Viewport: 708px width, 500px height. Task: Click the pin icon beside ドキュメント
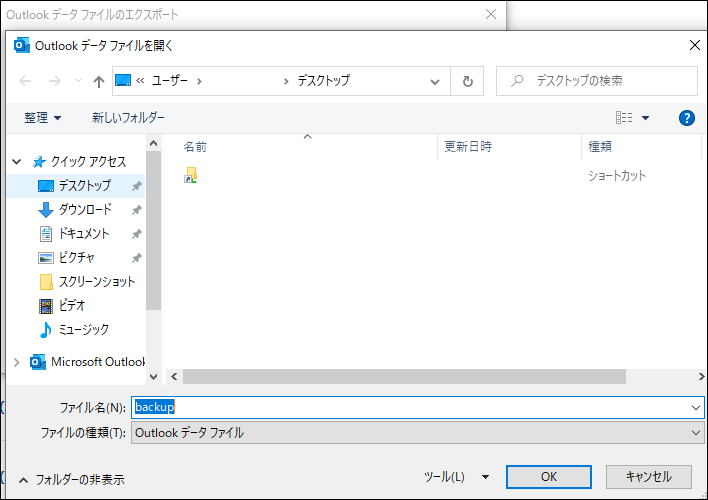(x=136, y=234)
